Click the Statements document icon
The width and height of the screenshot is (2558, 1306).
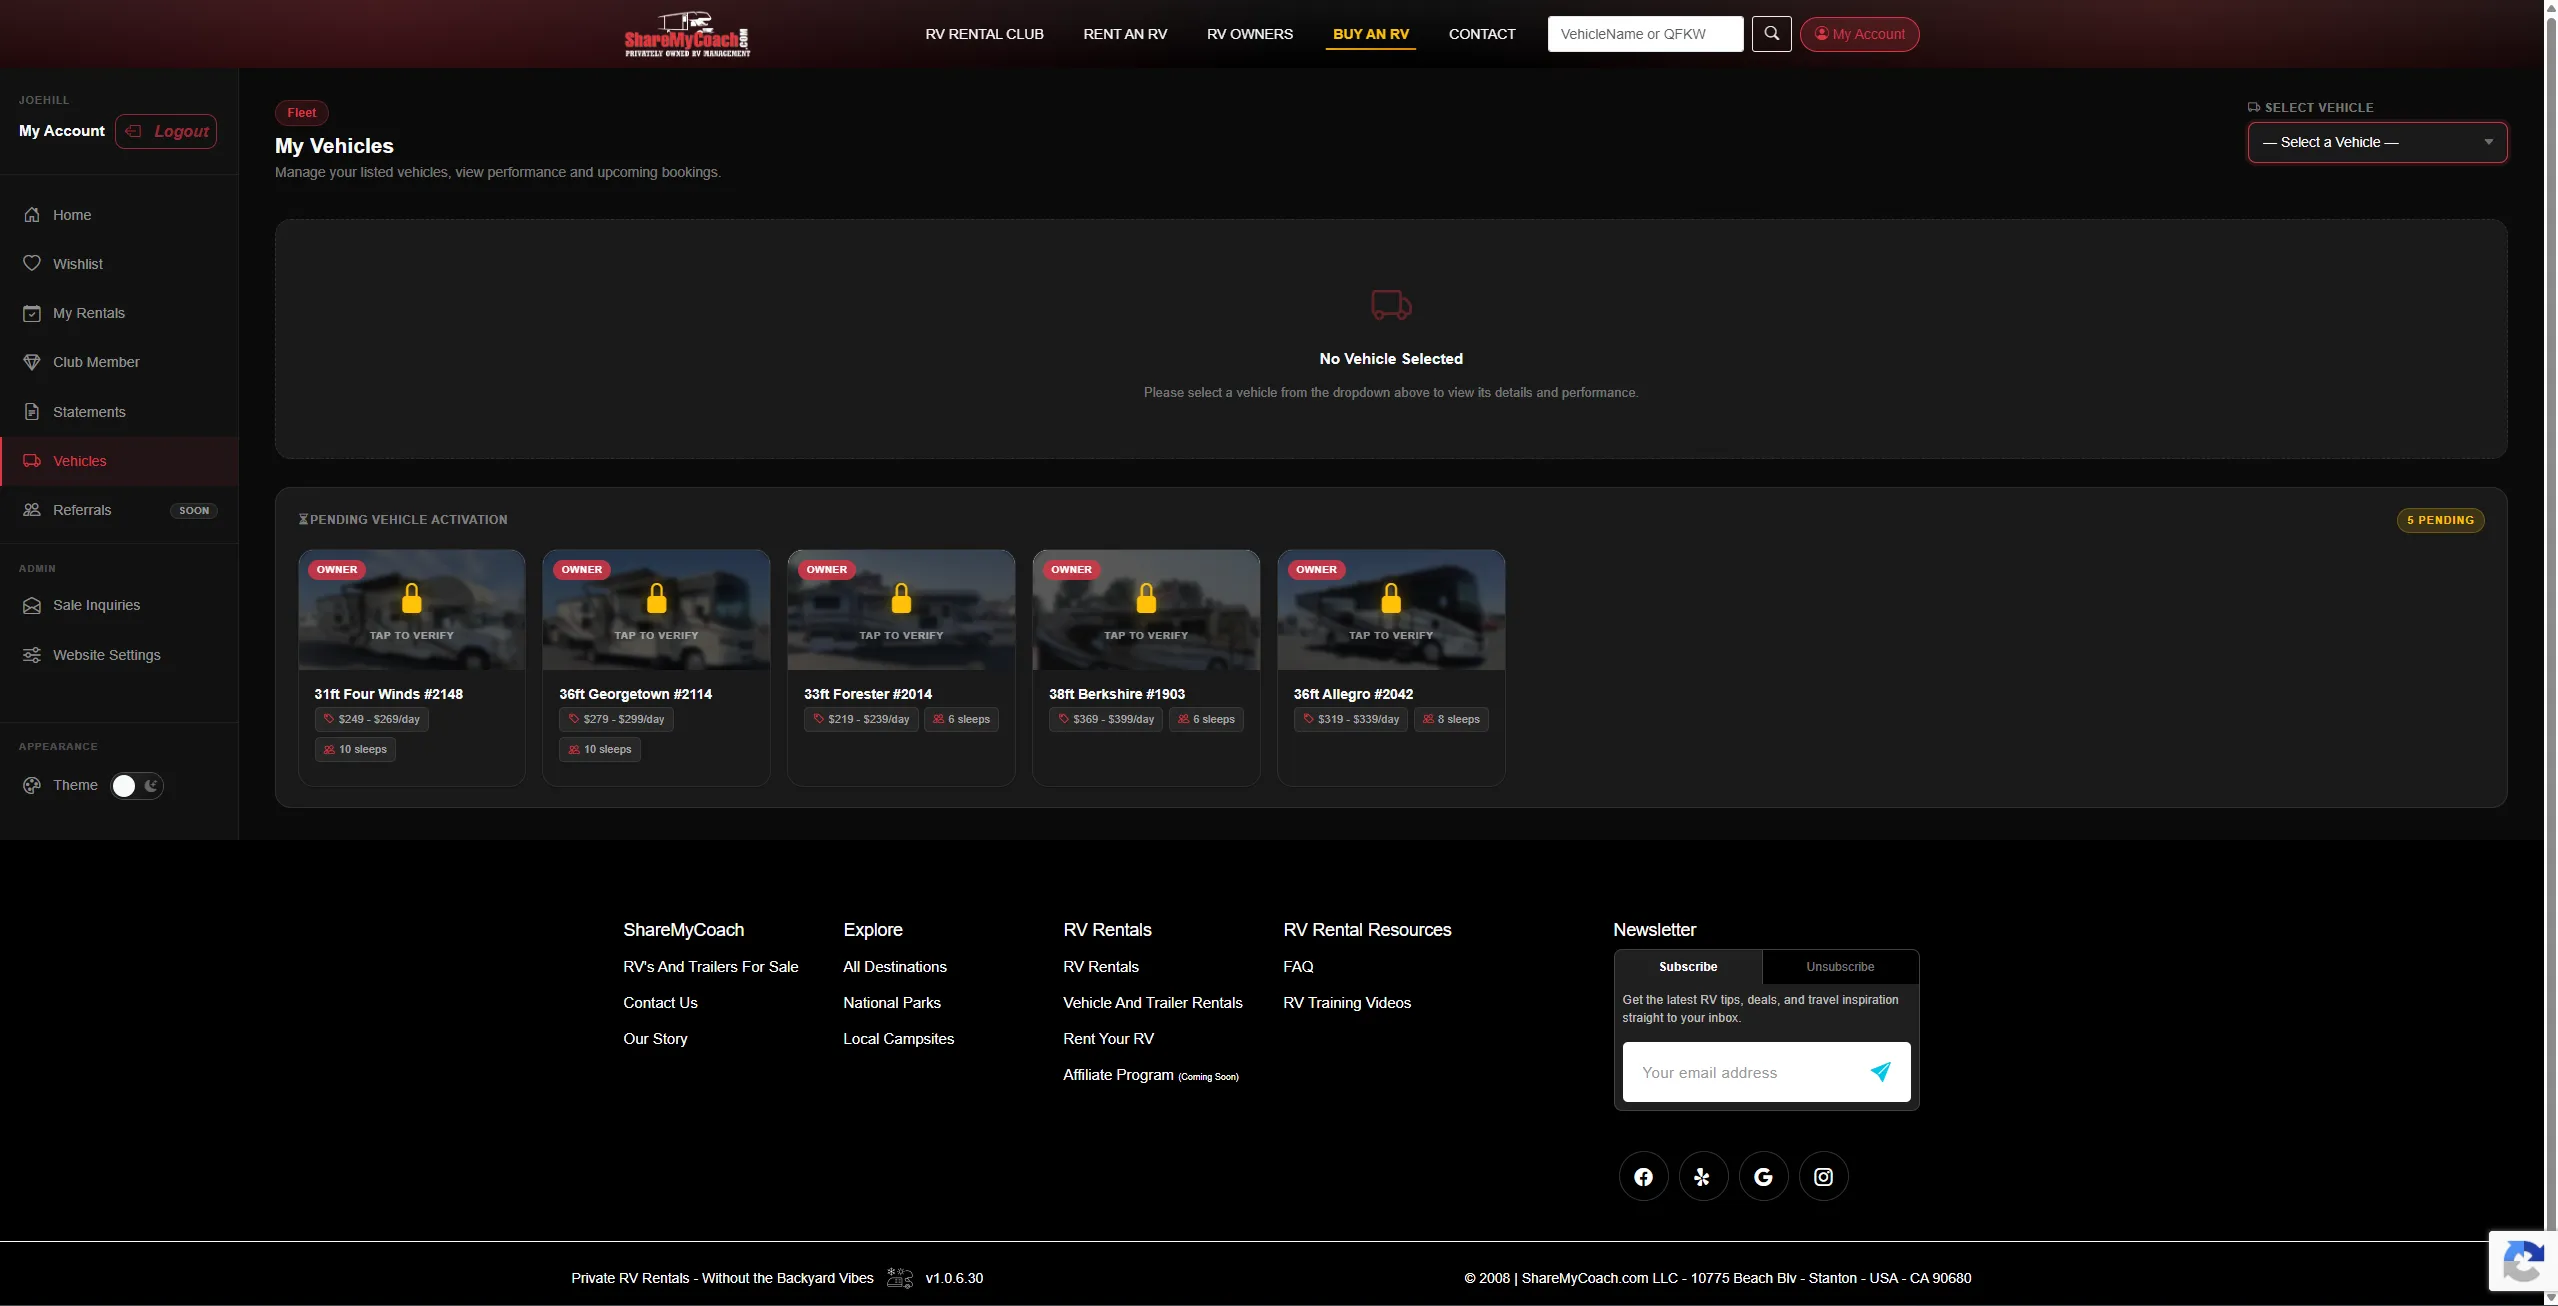[32, 412]
